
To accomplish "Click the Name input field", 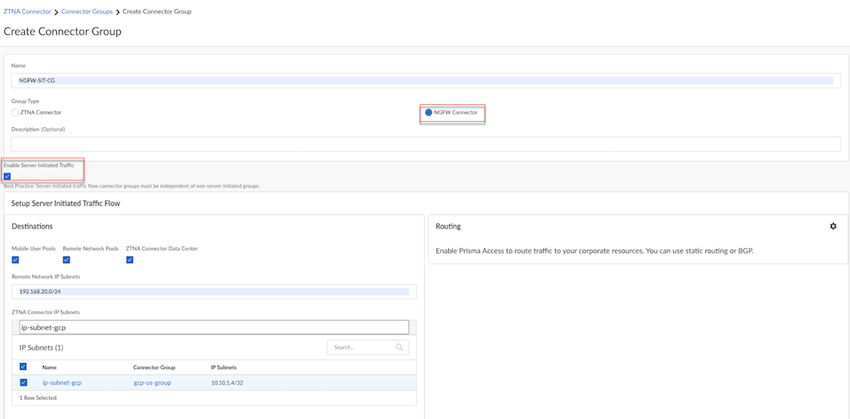I will click(425, 79).
